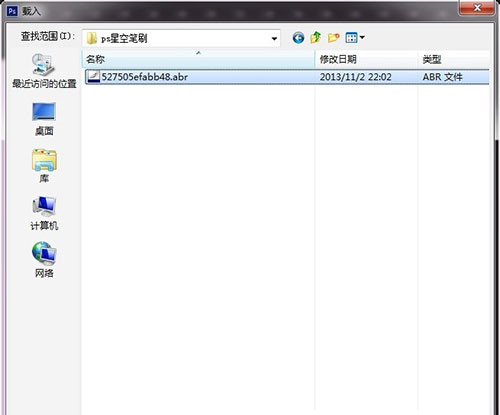Sort files by 名称 column header
The image size is (500, 415).
198,59
